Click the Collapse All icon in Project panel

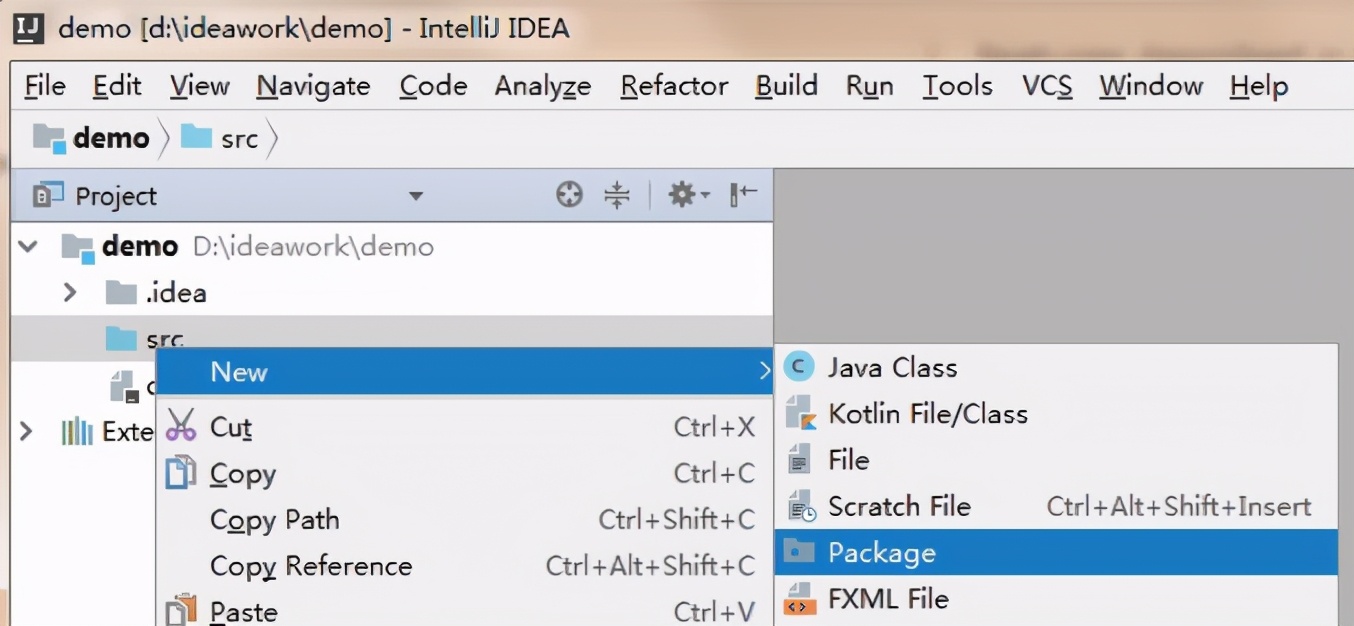coord(617,195)
